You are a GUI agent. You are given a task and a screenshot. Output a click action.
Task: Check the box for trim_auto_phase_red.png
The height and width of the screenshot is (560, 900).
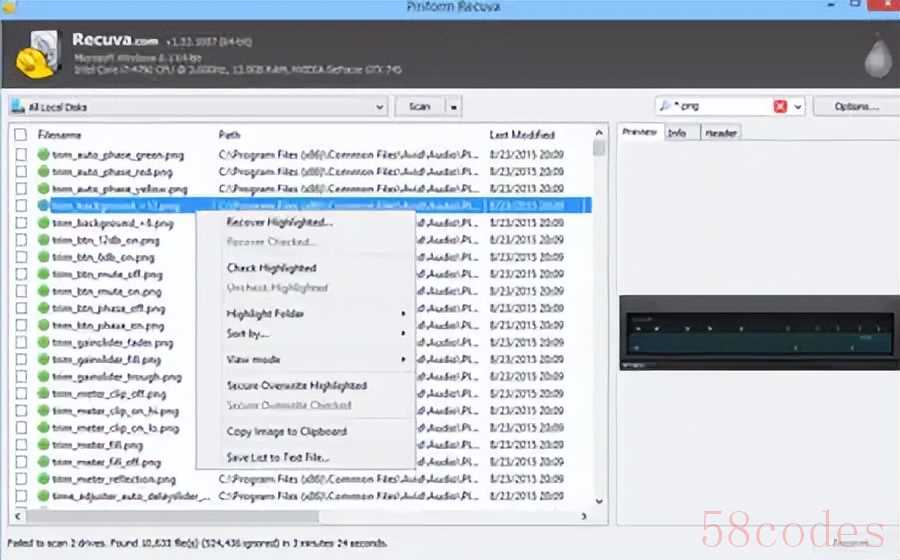(x=21, y=171)
